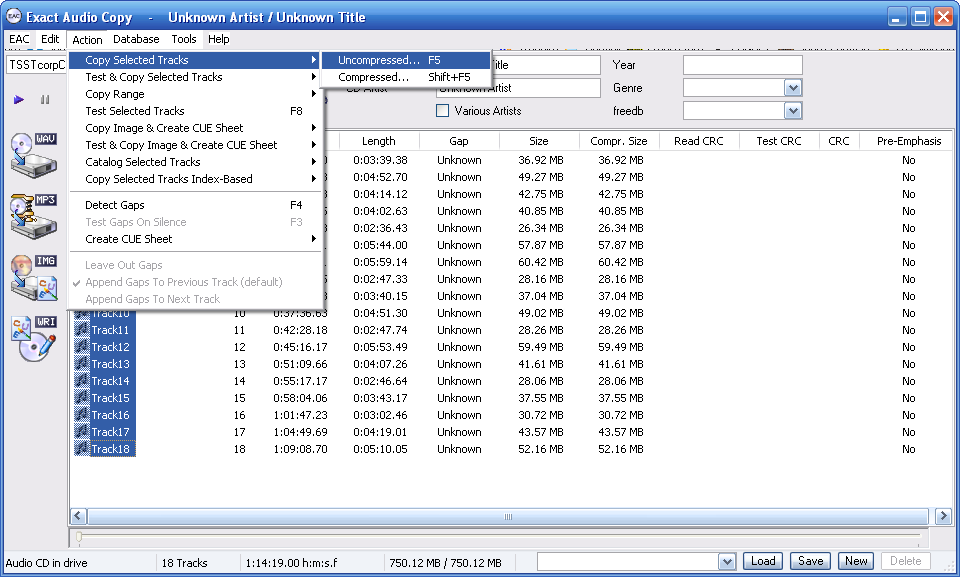Viewport: 960px width, 577px height.
Task: Click the EAC title bar application icon
Action: [x=13, y=17]
